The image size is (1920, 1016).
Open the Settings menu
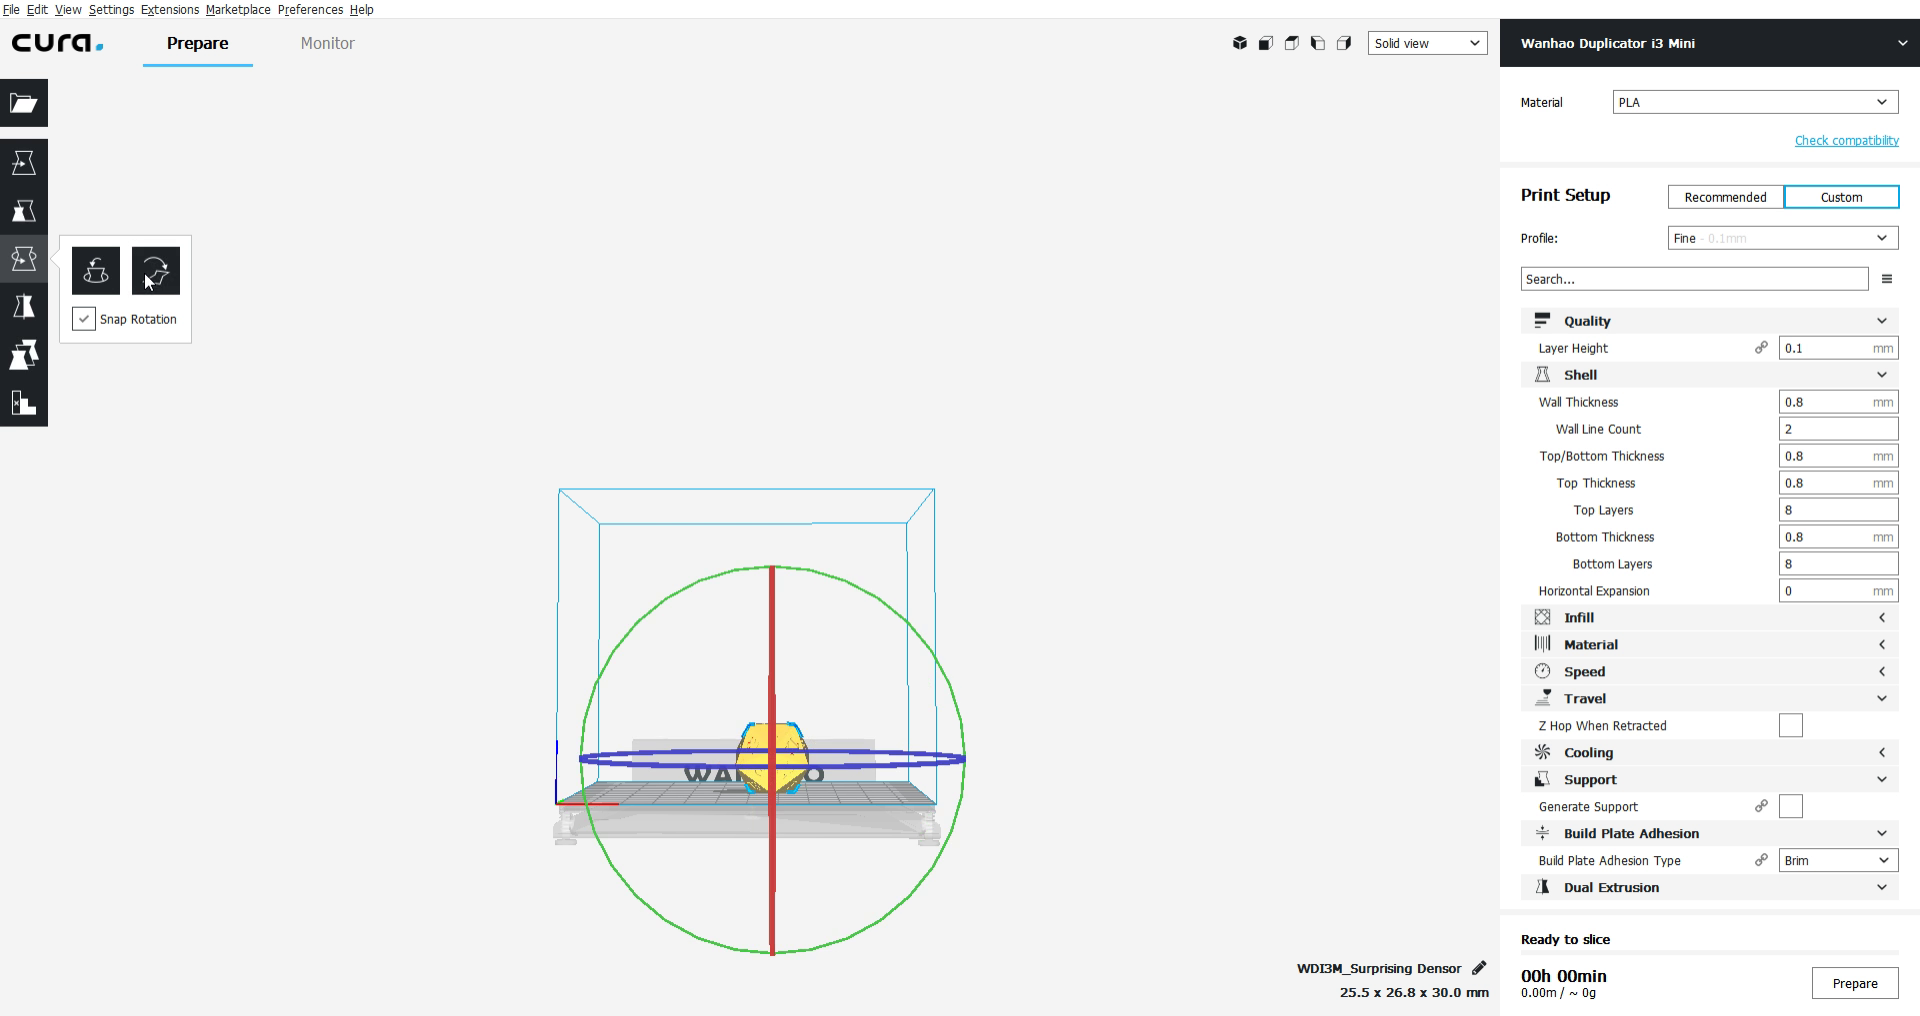[111, 9]
